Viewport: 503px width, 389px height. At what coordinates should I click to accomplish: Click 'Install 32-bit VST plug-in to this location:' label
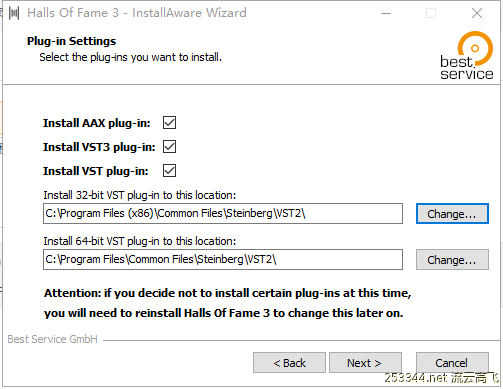click(x=140, y=195)
